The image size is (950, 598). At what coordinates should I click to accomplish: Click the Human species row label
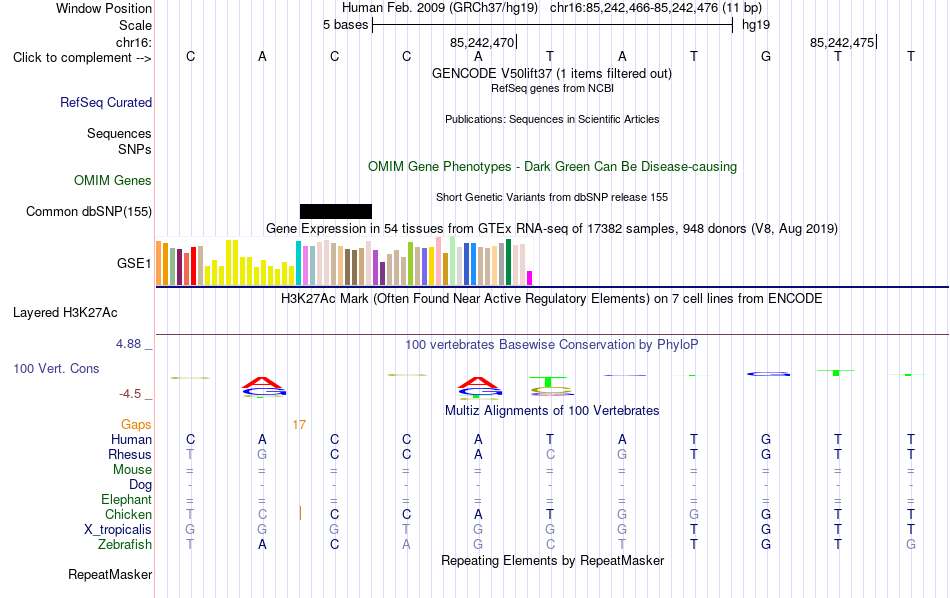tap(131, 439)
